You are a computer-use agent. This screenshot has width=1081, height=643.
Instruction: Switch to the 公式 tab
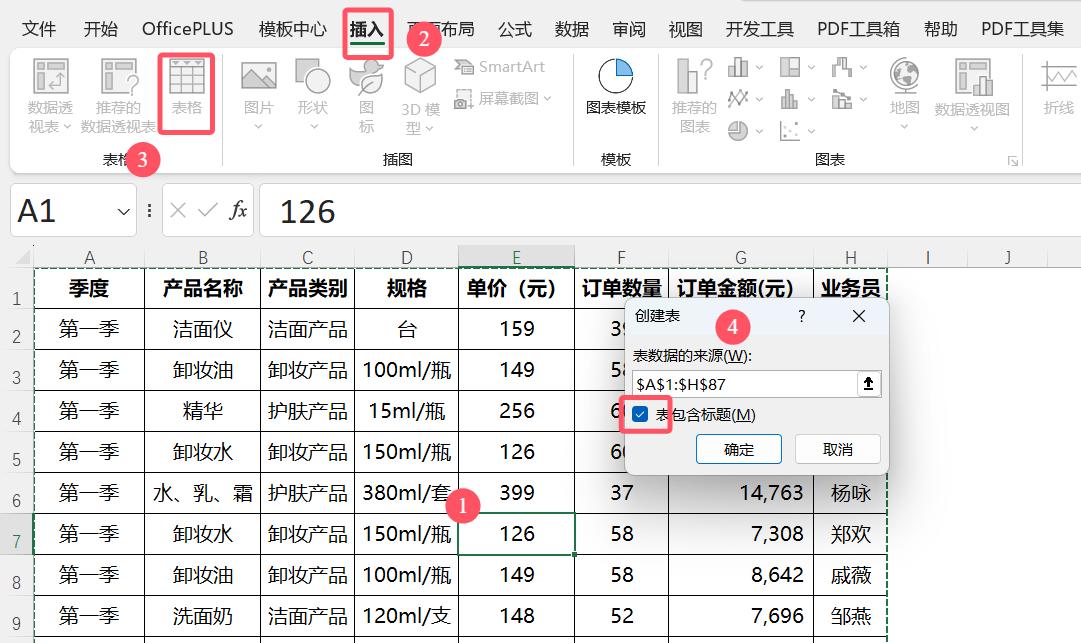click(515, 29)
